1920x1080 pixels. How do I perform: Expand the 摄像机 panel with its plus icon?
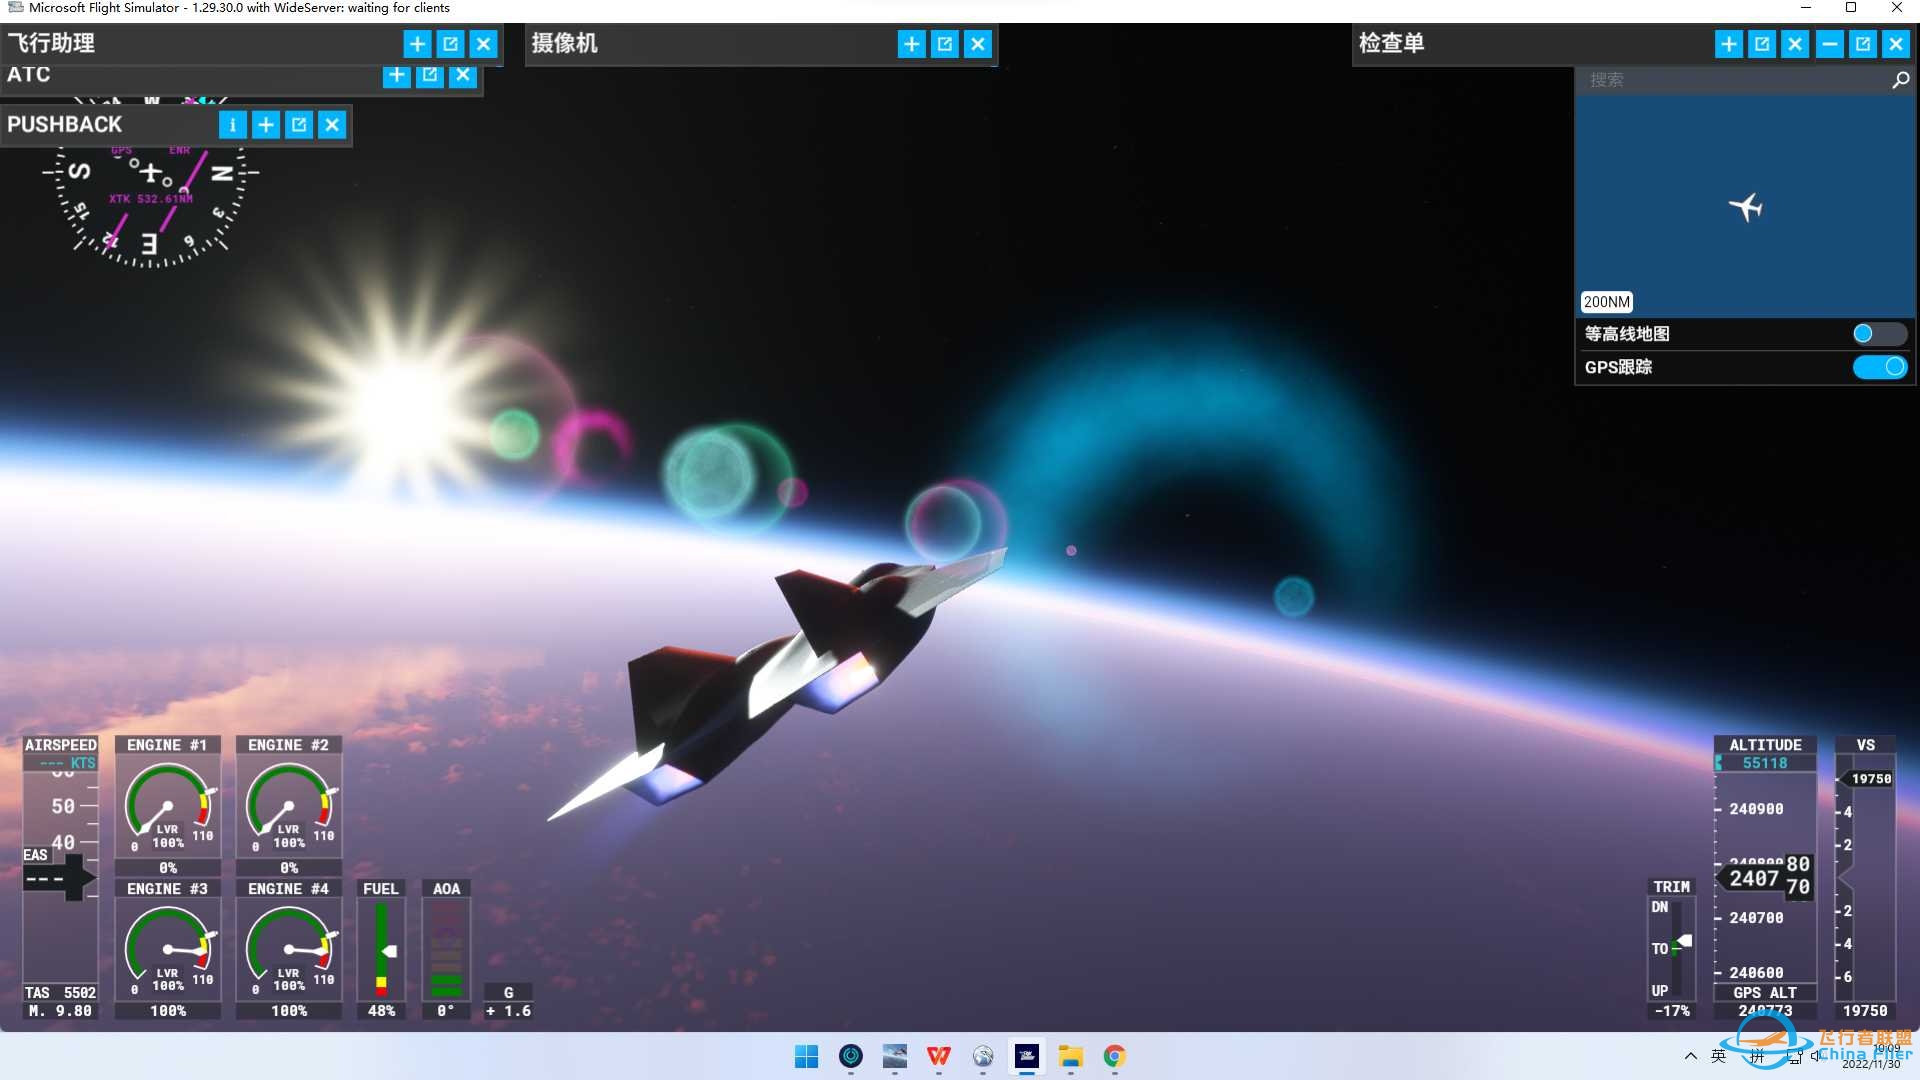(x=911, y=44)
